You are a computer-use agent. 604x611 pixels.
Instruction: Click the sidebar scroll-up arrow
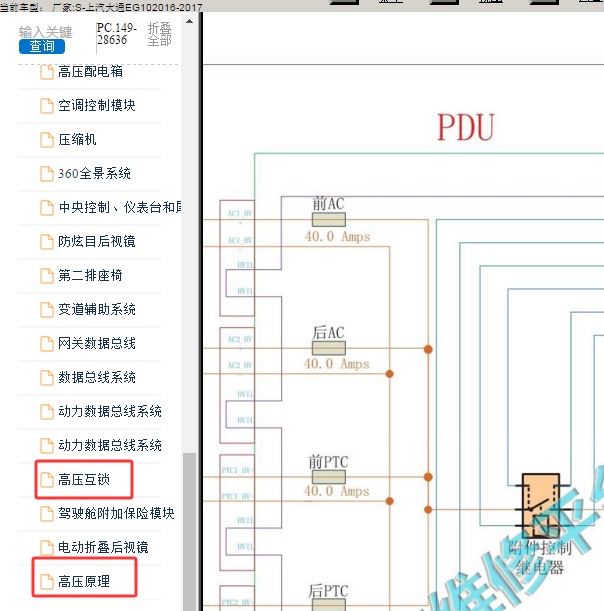coord(189,21)
